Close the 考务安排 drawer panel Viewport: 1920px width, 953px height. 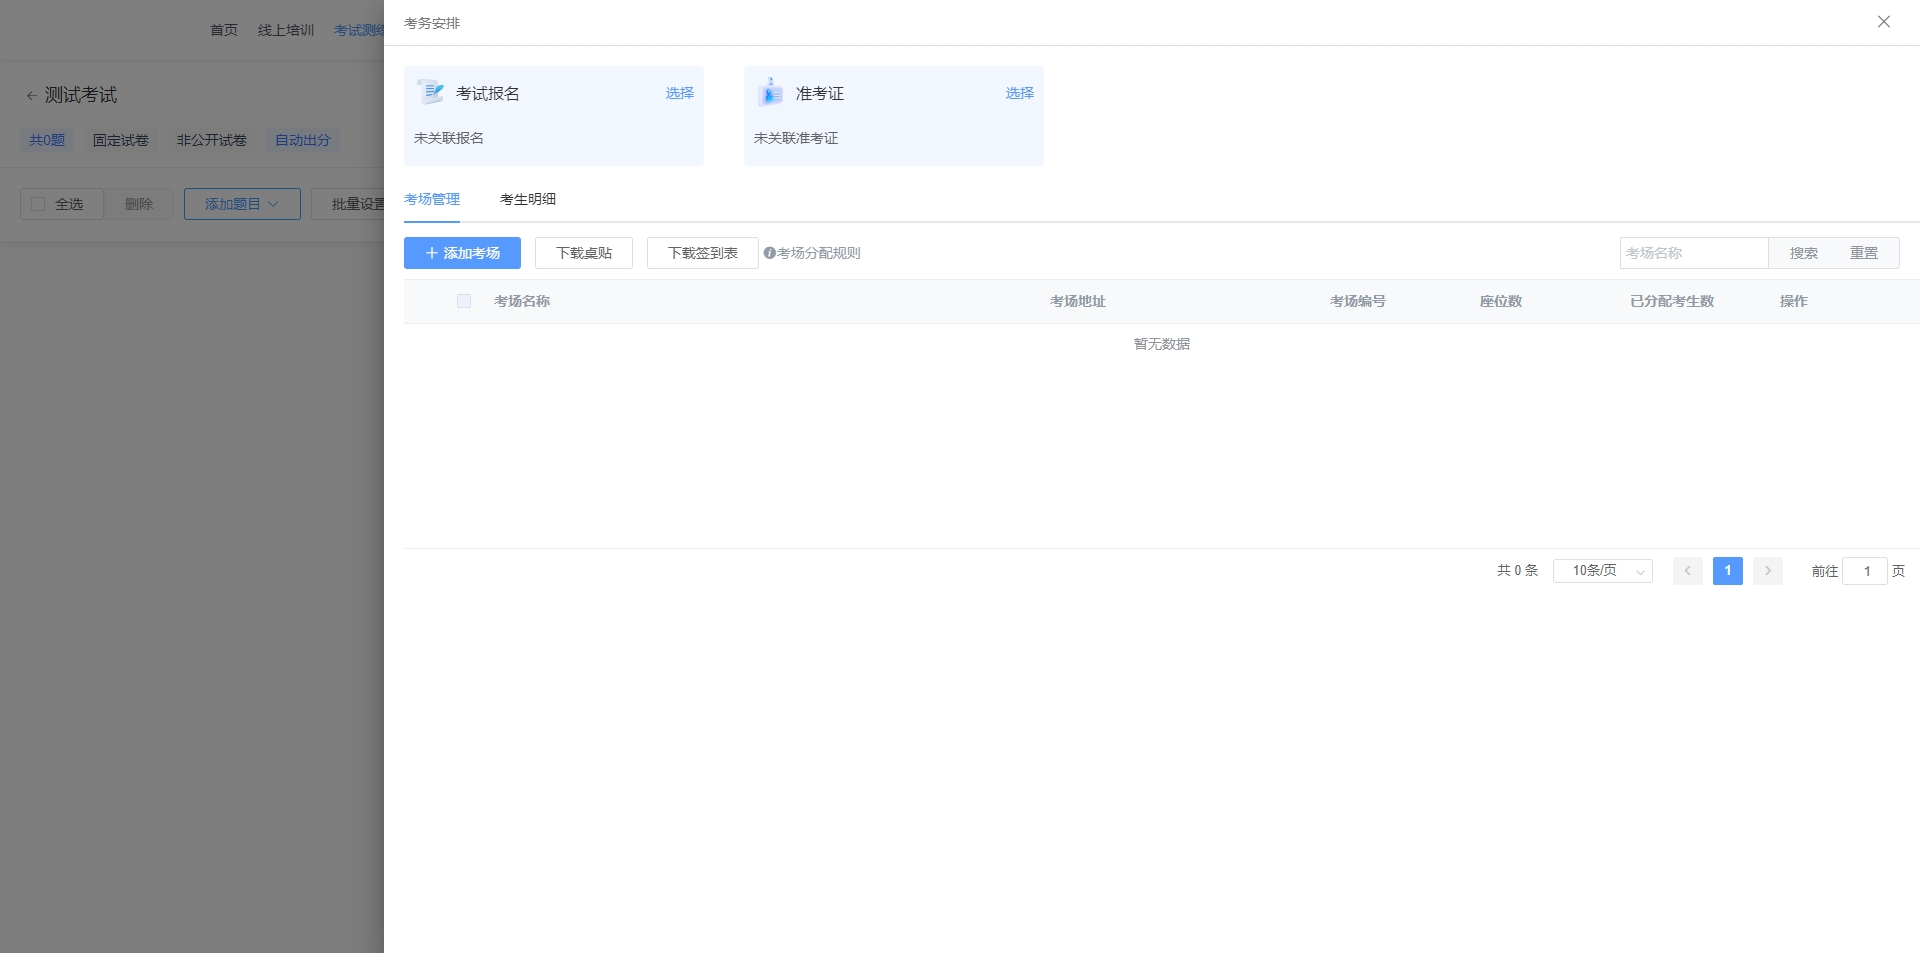tap(1883, 22)
